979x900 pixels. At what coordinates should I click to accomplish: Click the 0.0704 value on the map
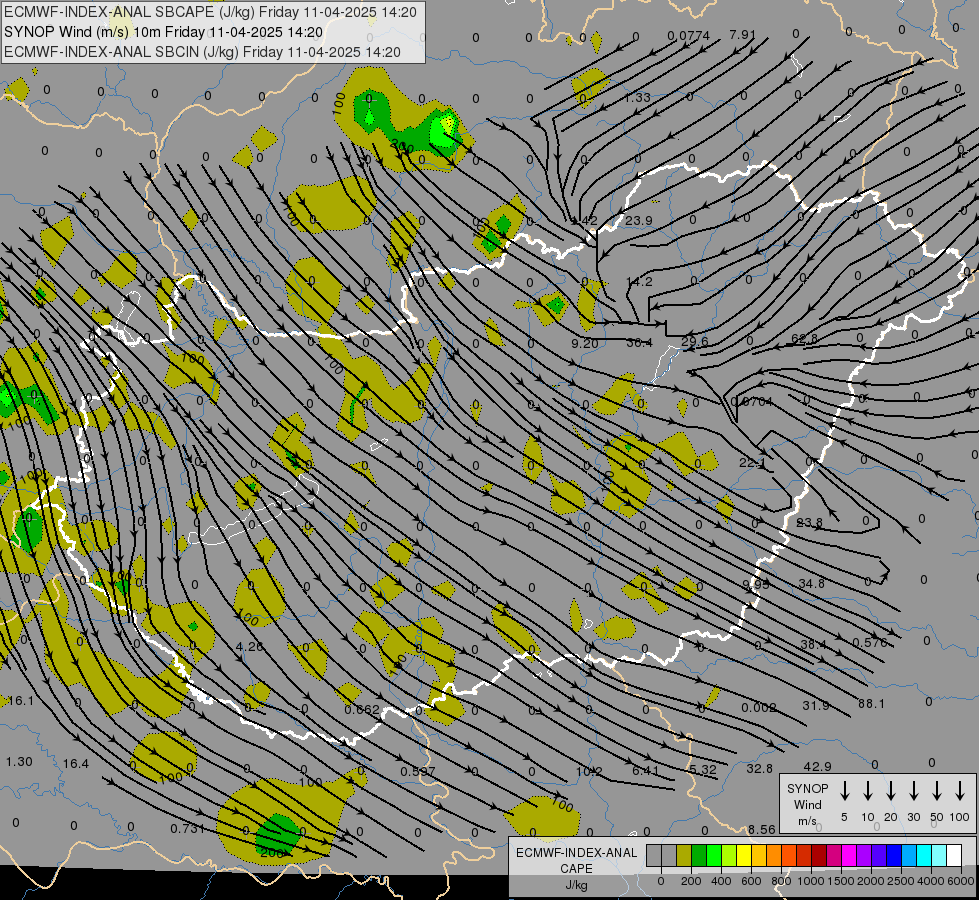pyautogui.click(x=752, y=402)
